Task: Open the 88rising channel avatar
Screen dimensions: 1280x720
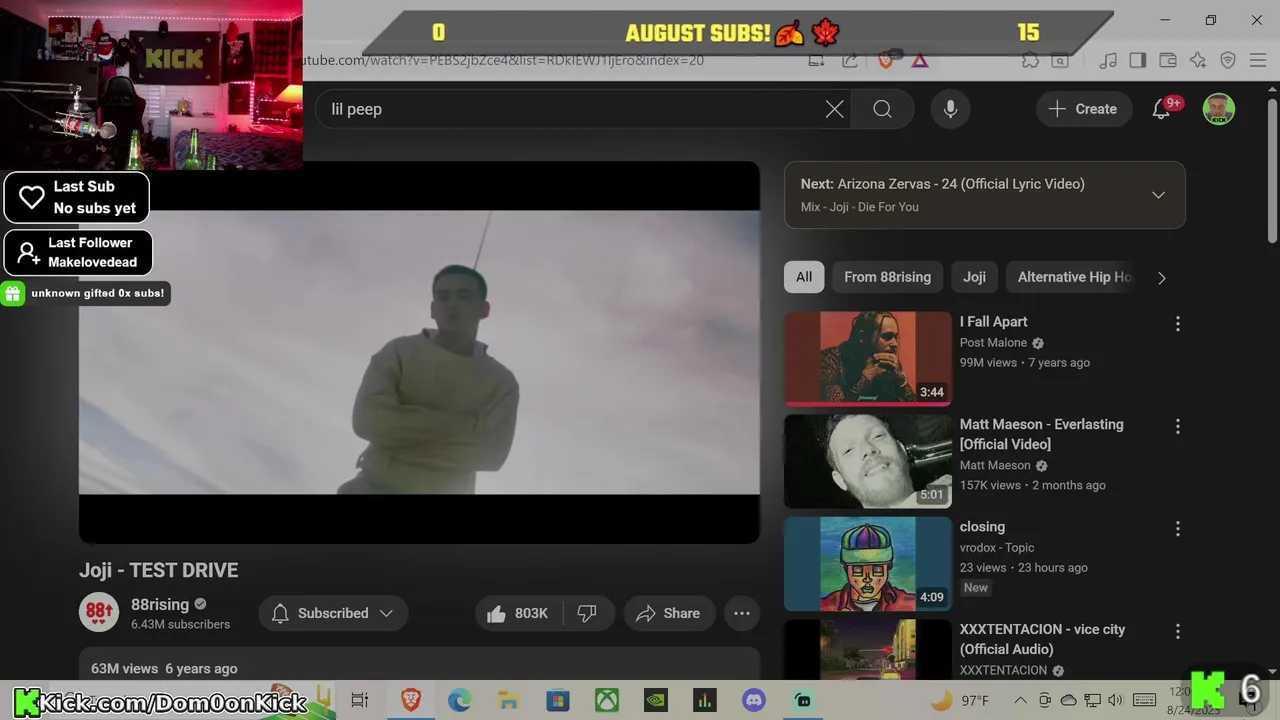Action: coord(99,613)
